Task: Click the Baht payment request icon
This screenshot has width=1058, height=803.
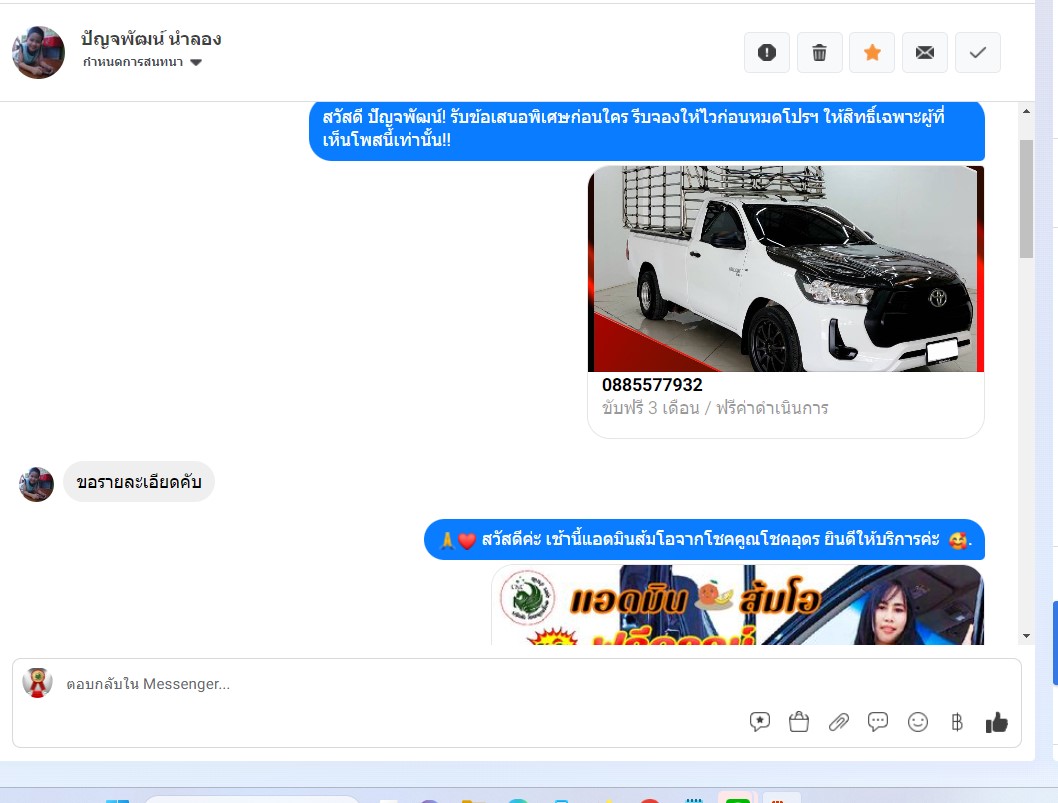Action: pyautogui.click(x=957, y=722)
